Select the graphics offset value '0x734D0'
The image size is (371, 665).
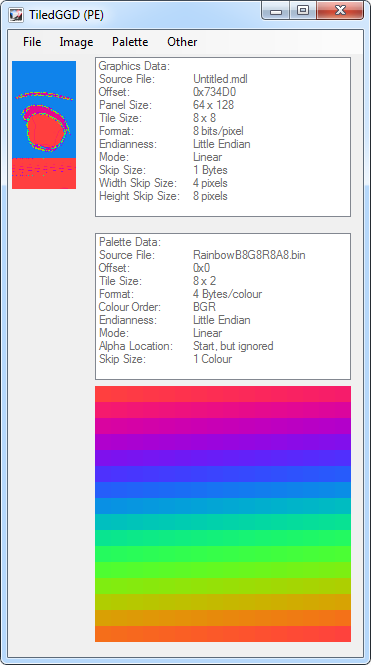click(x=215, y=92)
